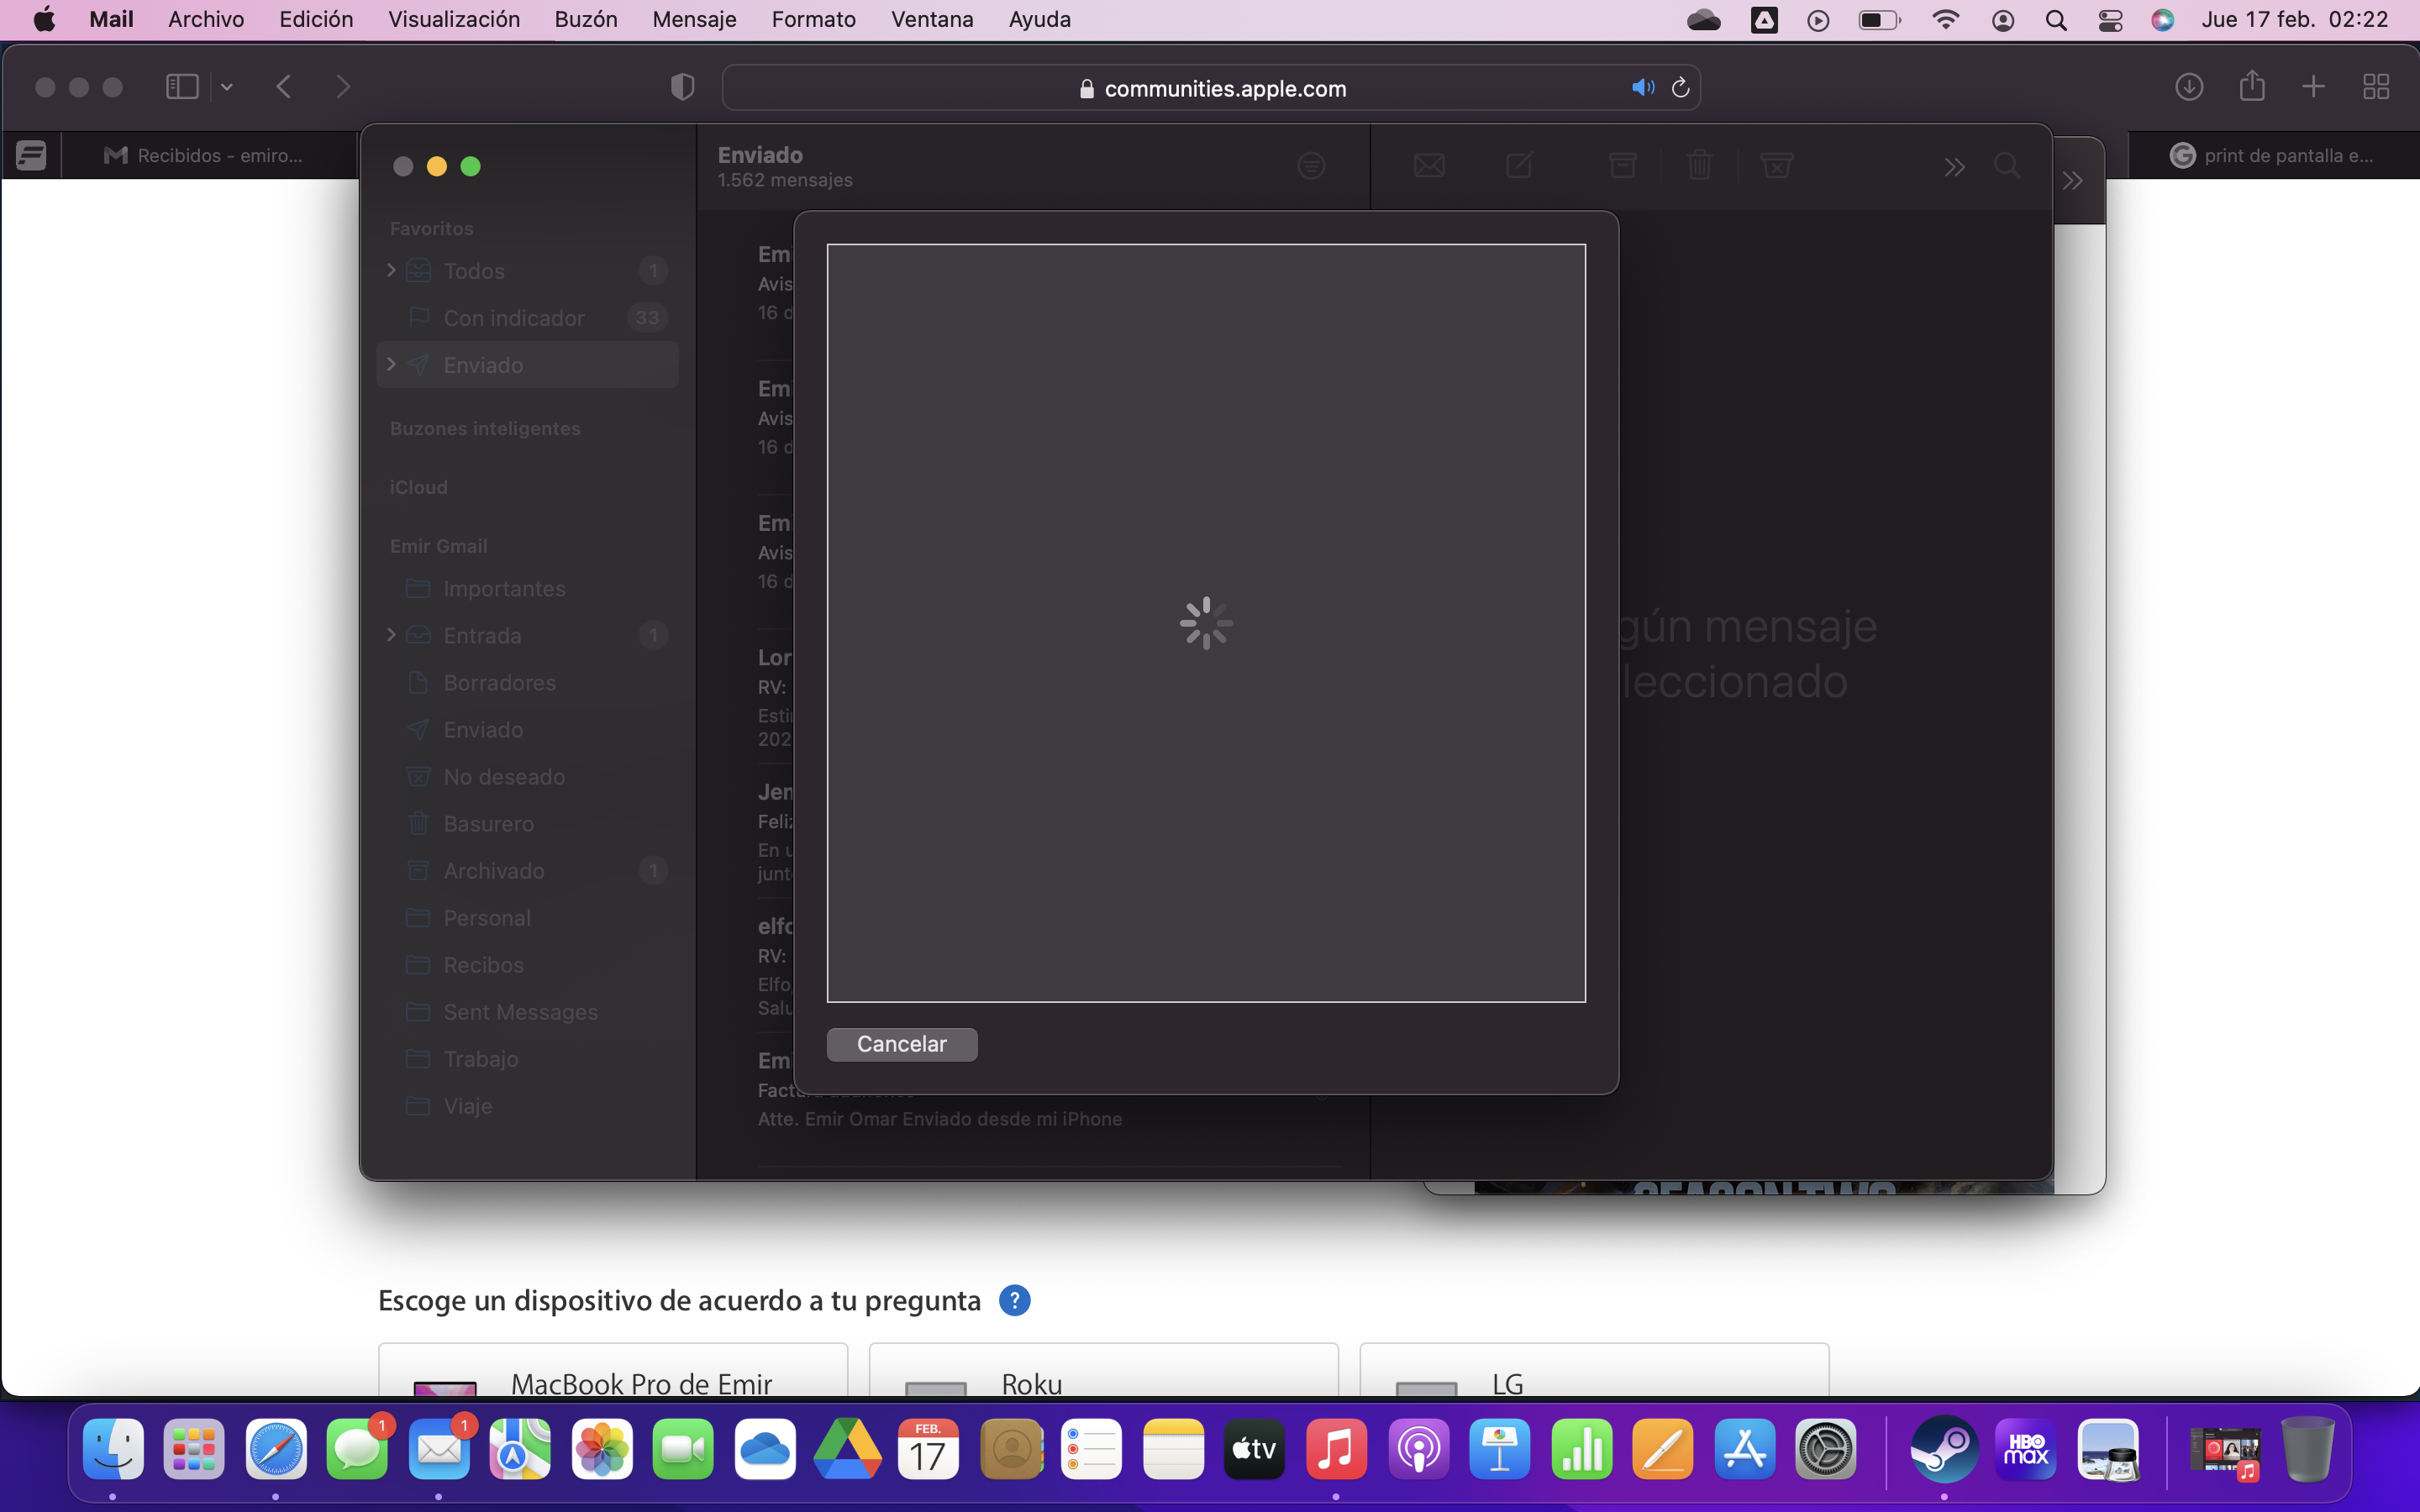Click the get new mail envelope icon
The width and height of the screenshot is (2420, 1512).
(x=1429, y=165)
